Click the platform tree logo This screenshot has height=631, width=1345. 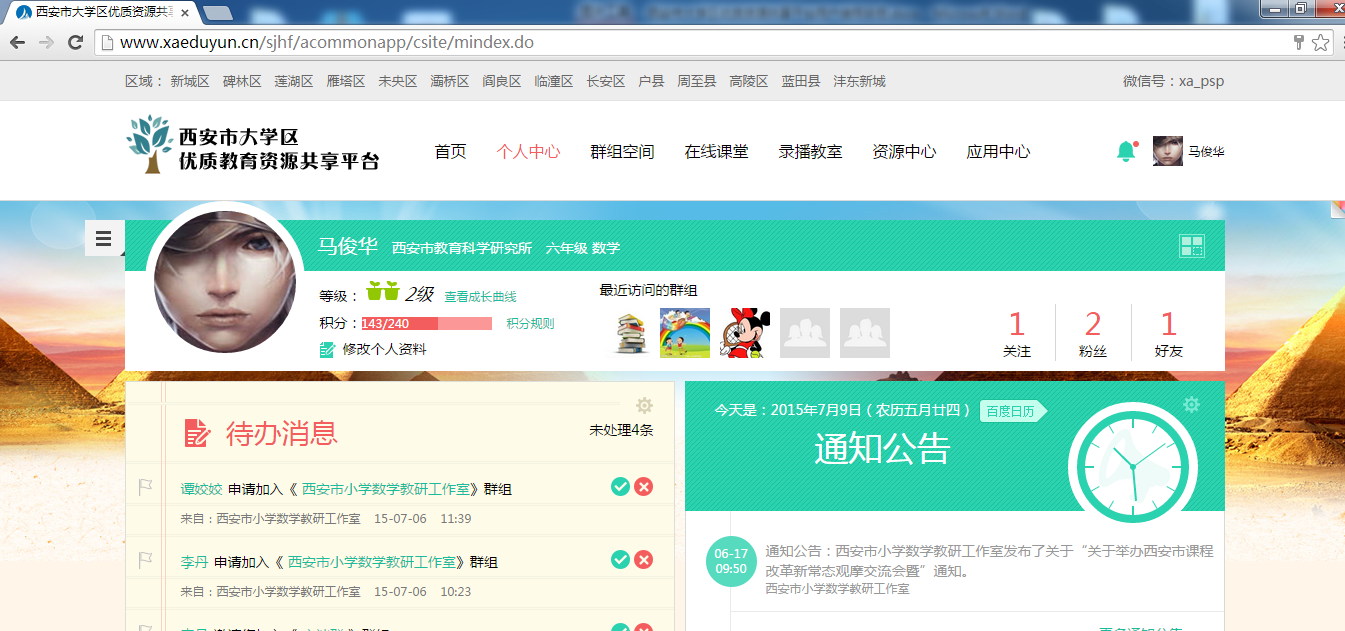pyautogui.click(x=151, y=143)
